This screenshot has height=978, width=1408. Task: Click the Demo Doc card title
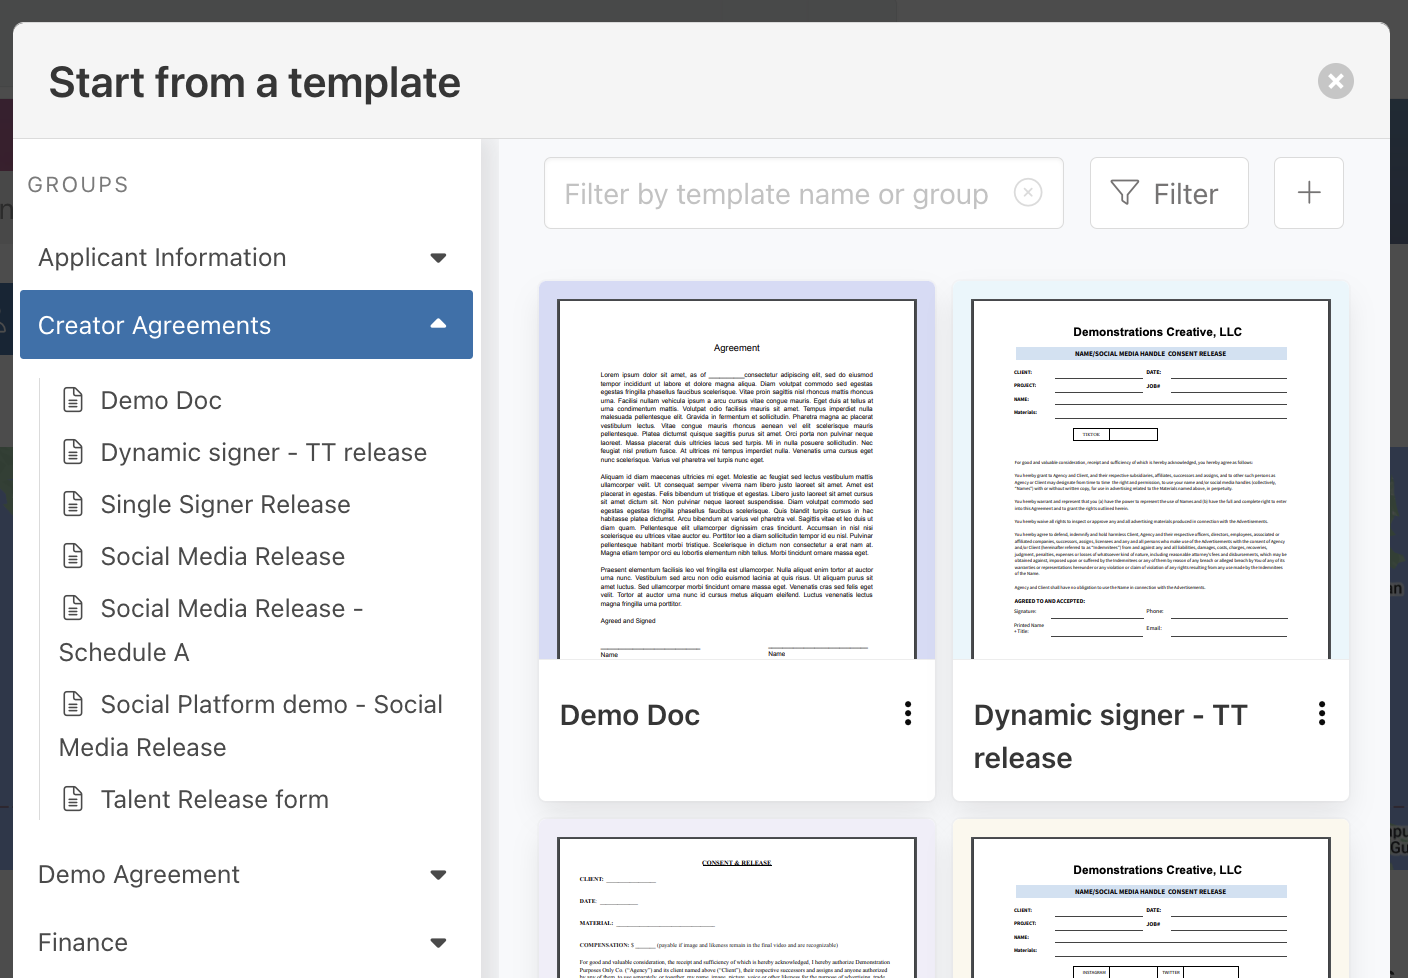coord(630,715)
